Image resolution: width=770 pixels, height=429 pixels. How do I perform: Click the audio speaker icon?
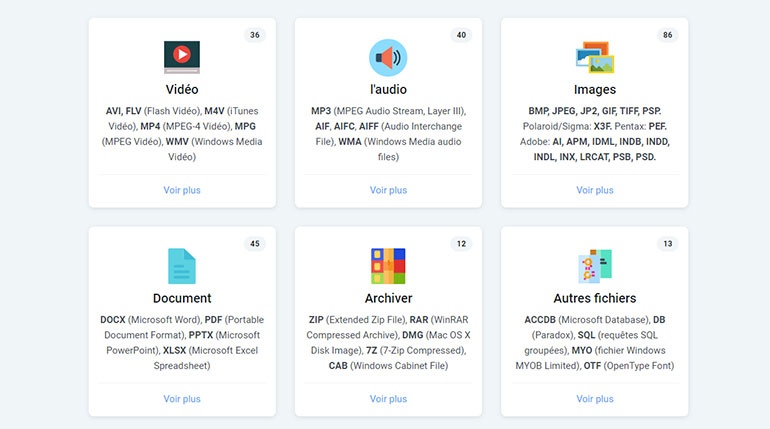(388, 58)
